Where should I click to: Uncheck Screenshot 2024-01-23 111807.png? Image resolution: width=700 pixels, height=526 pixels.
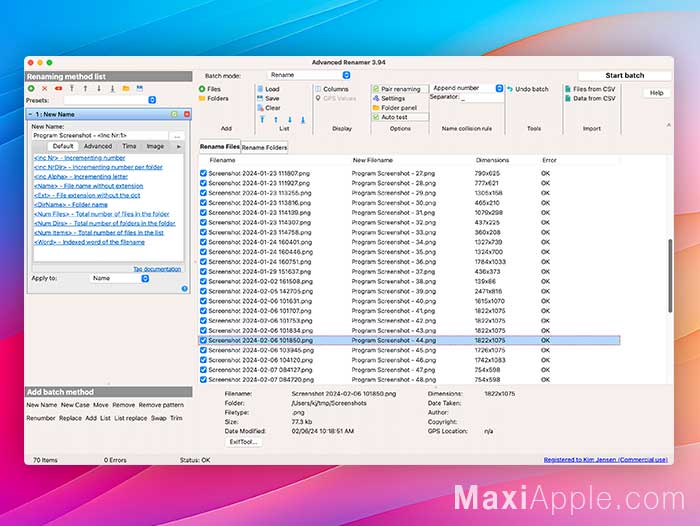pos(203,173)
